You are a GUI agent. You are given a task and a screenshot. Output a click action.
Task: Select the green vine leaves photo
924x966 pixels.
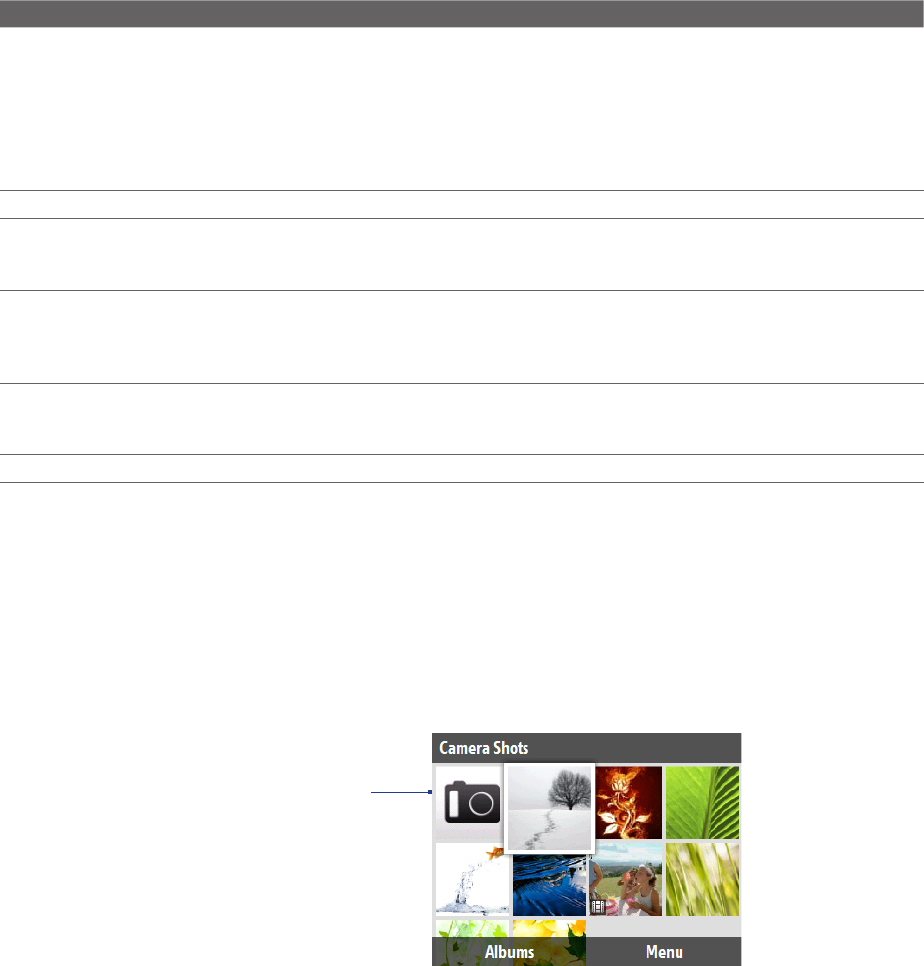pos(472,928)
